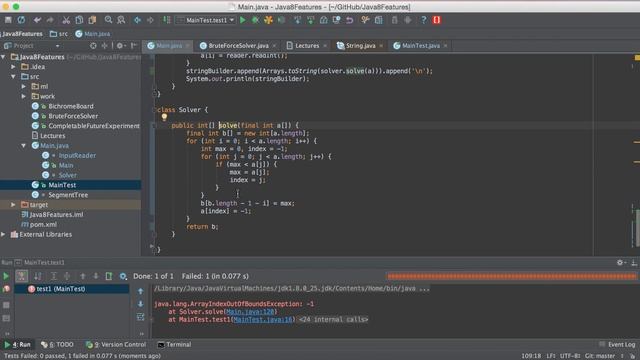Screen dimensions: 640x360
Task: Switch to the BruteForceSolver.java tab
Action: 238,46
